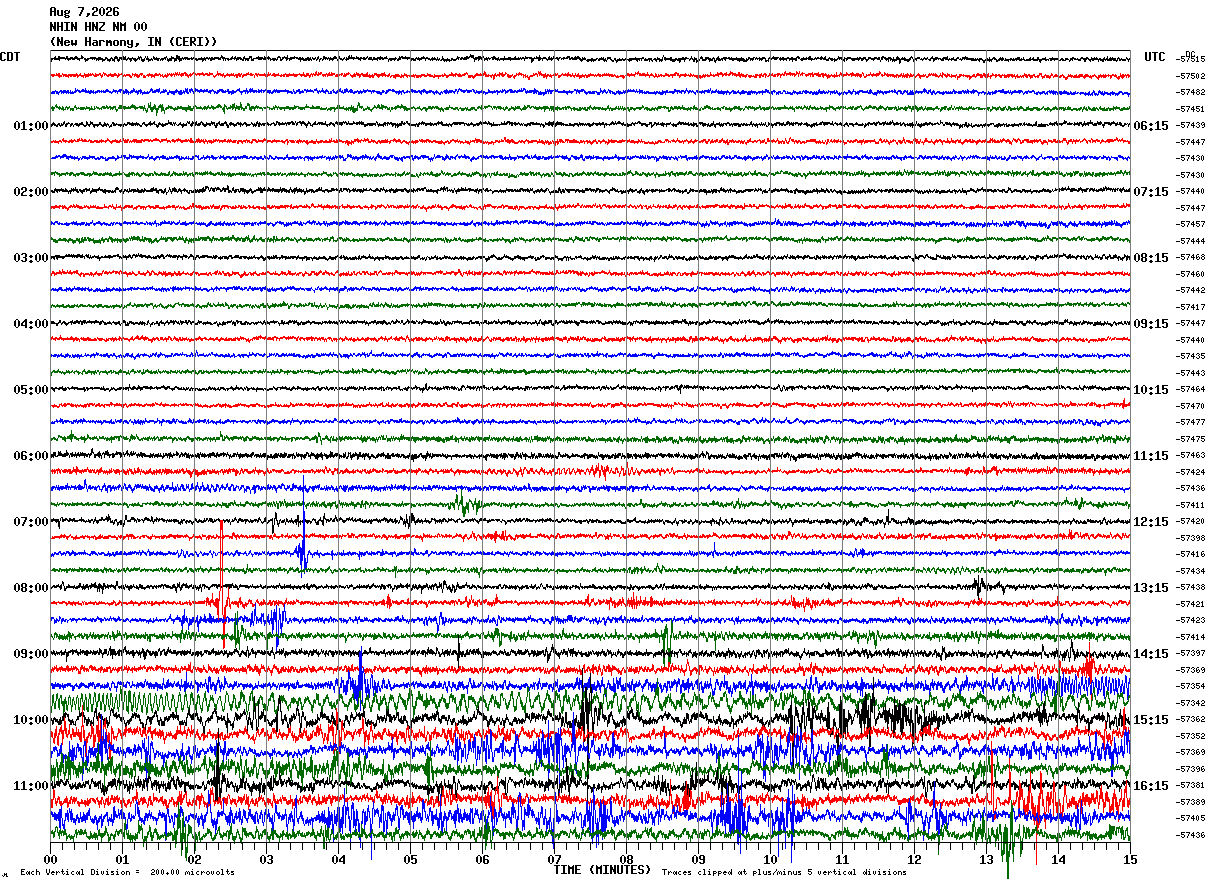Click the '(New Harmony, IN (CERI))' station name
This screenshot has width=1210, height=886.
tap(133, 42)
